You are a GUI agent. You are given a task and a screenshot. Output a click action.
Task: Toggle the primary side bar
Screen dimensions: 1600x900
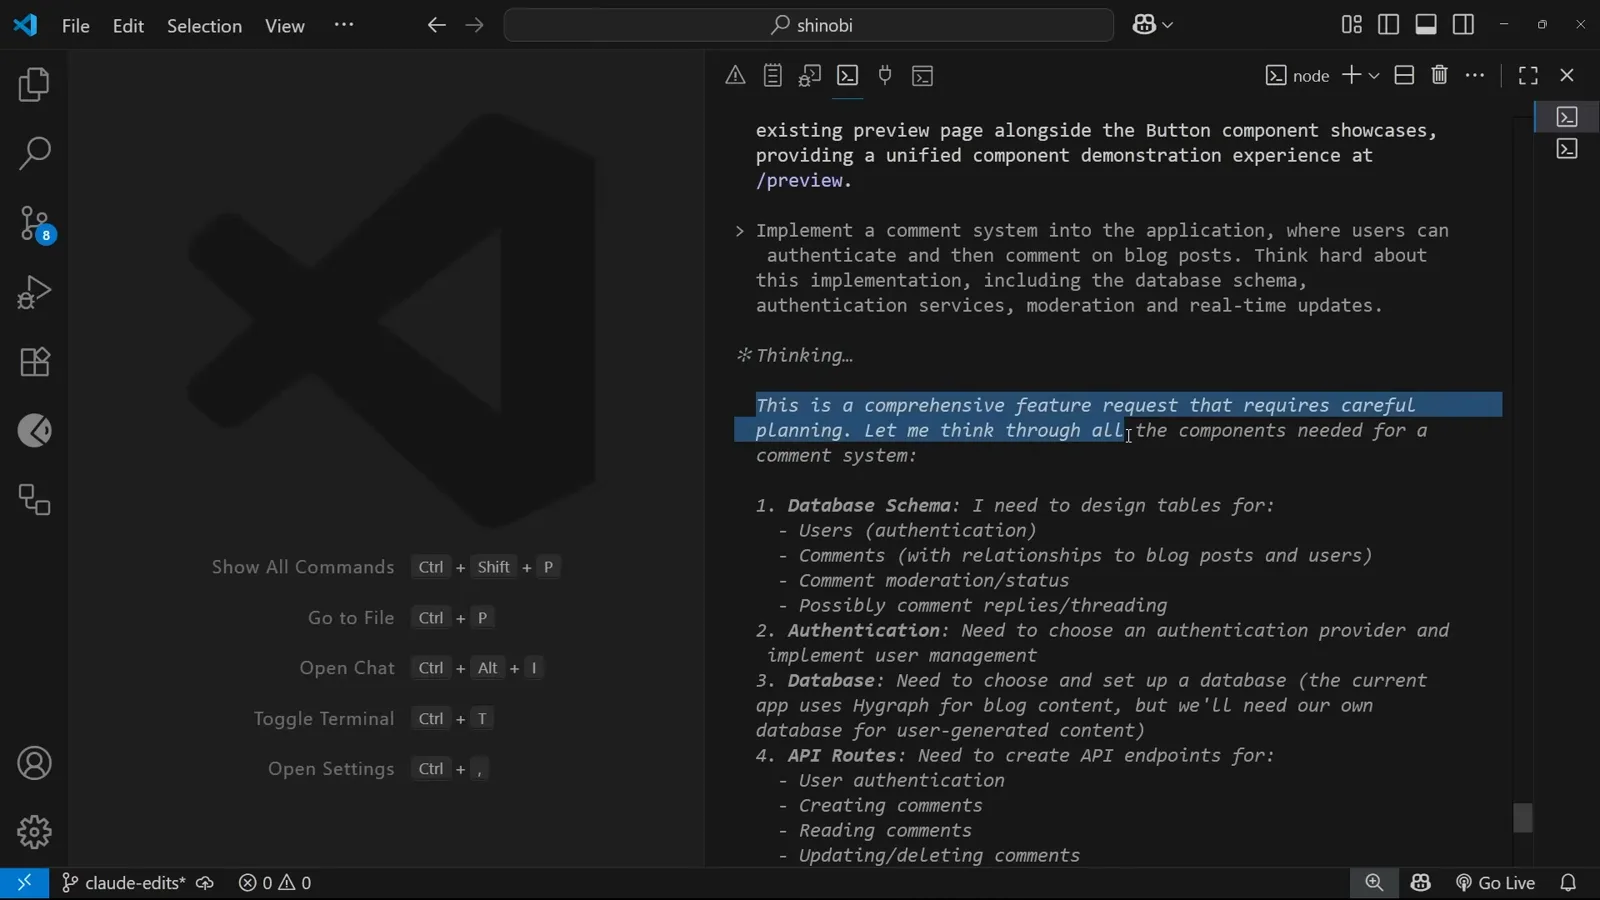click(x=1388, y=25)
